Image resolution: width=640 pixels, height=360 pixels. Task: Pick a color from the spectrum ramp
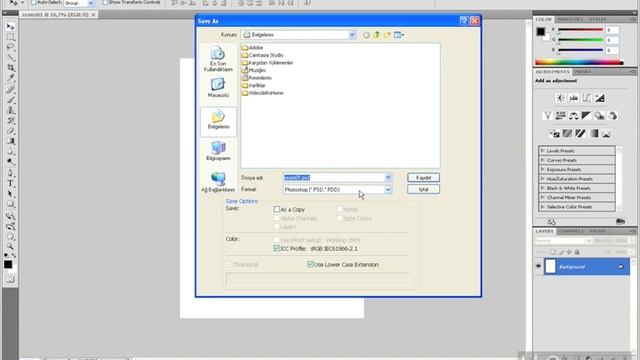579,62
